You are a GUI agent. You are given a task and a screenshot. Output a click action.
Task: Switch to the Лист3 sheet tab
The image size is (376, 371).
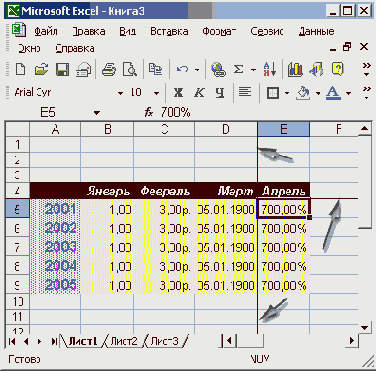(164, 341)
